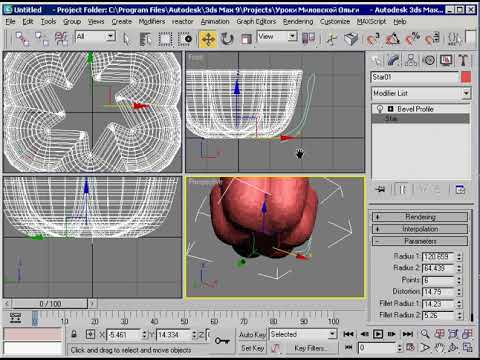Toggle the selection lock padlock
This screenshot has height=360, width=480.
tap(74, 334)
